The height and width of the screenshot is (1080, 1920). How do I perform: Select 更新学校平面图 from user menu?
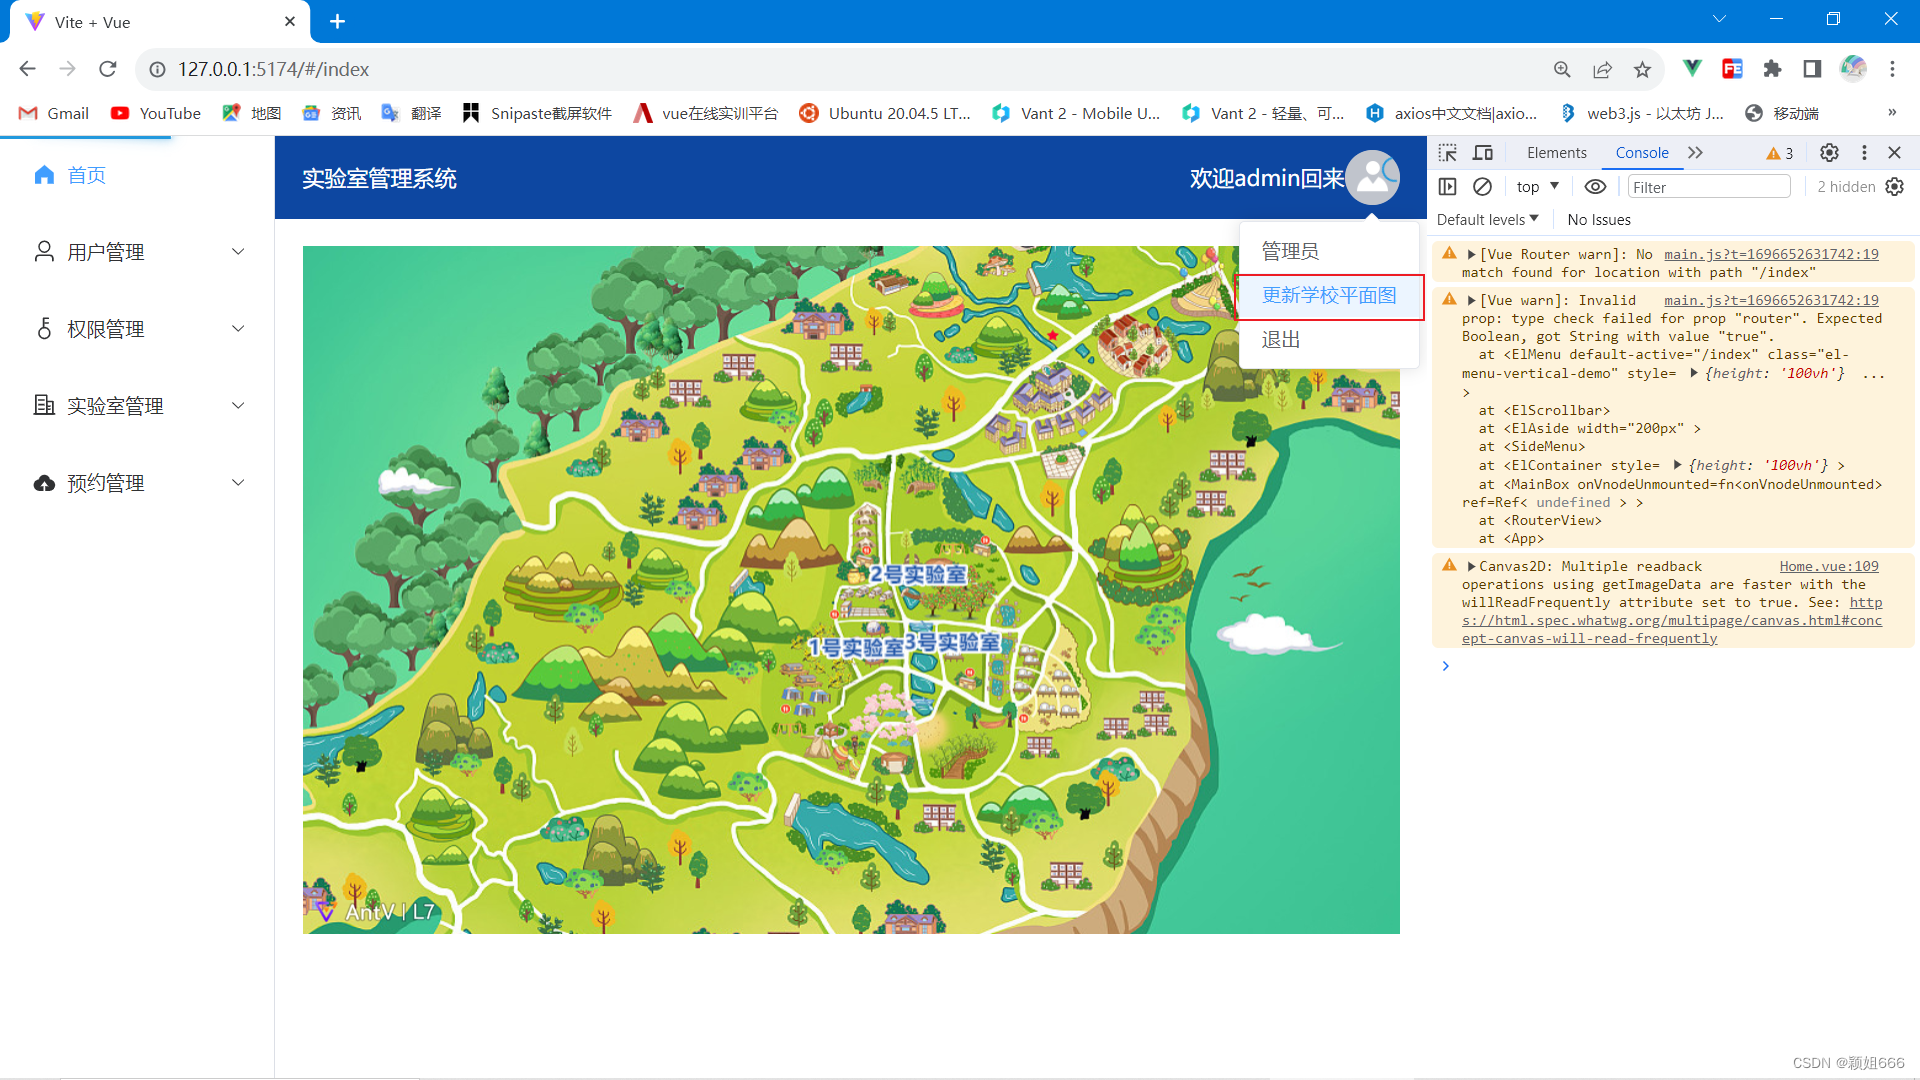pyautogui.click(x=1328, y=296)
